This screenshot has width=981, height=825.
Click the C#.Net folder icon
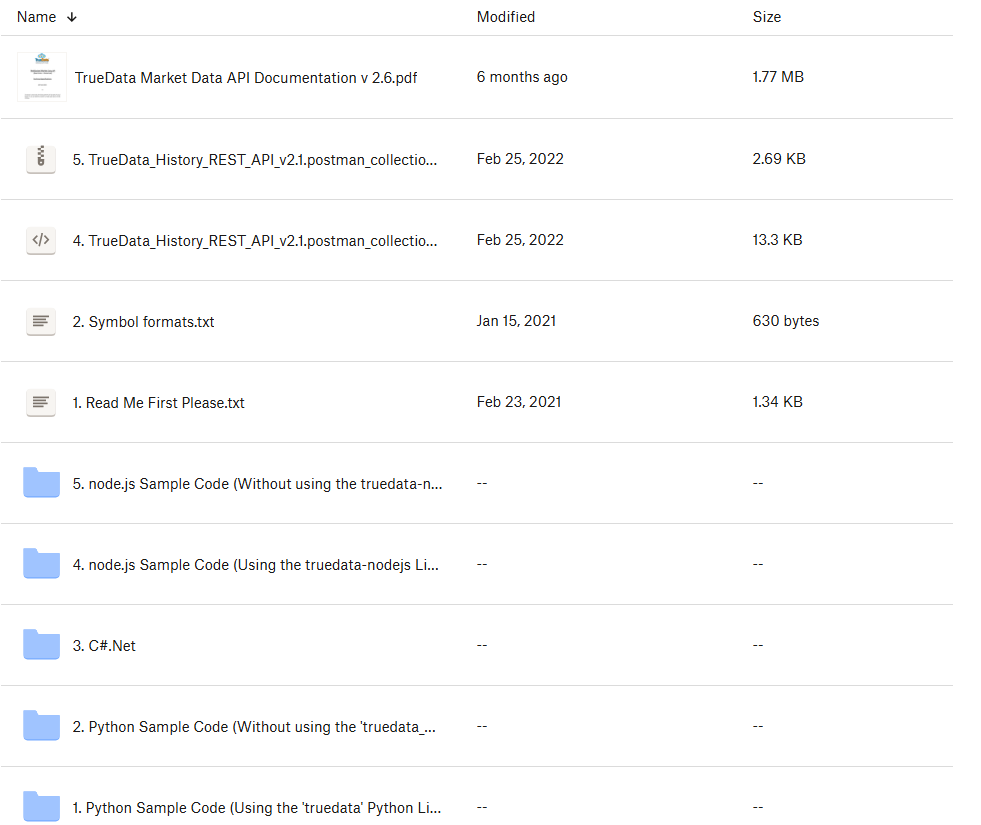coord(42,645)
